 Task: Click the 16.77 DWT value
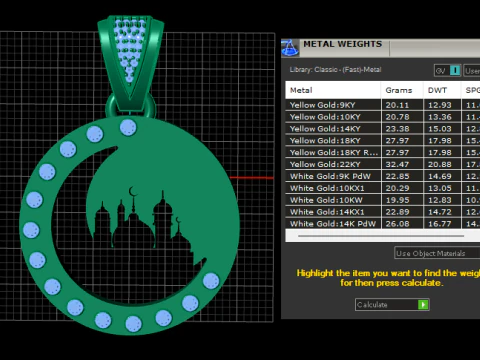click(x=440, y=224)
